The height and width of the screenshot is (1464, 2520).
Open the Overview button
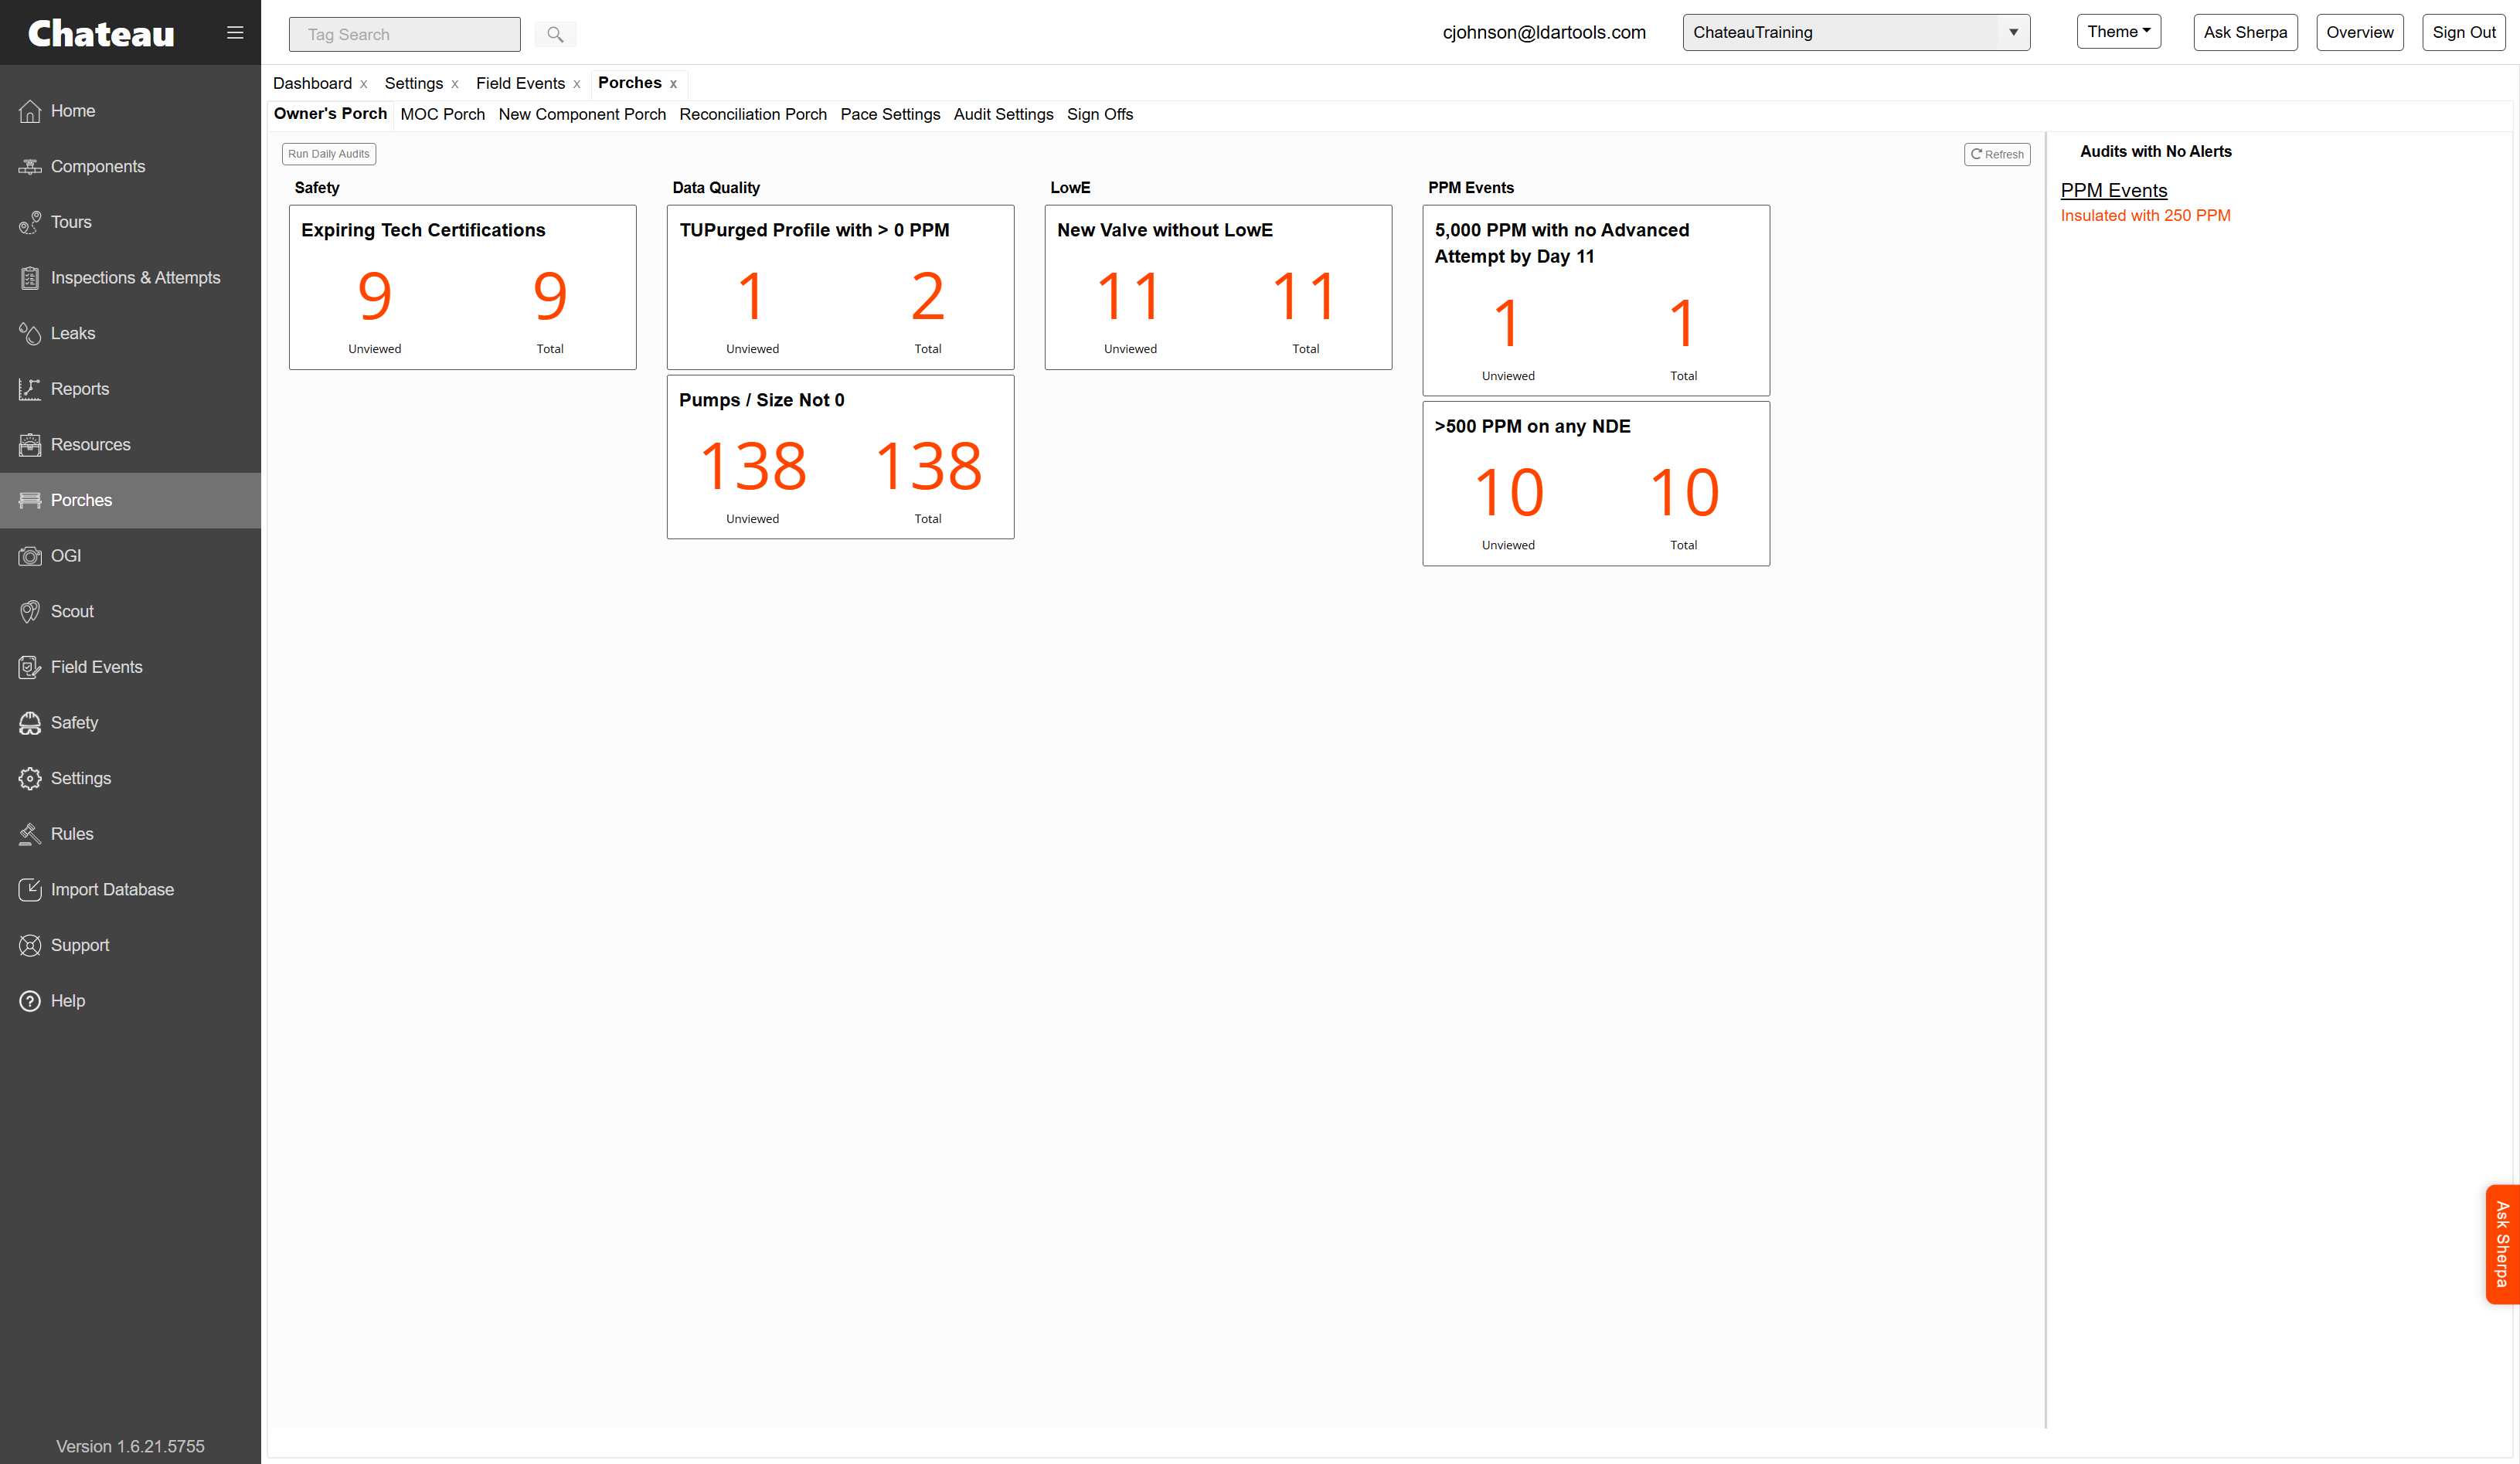(2359, 32)
